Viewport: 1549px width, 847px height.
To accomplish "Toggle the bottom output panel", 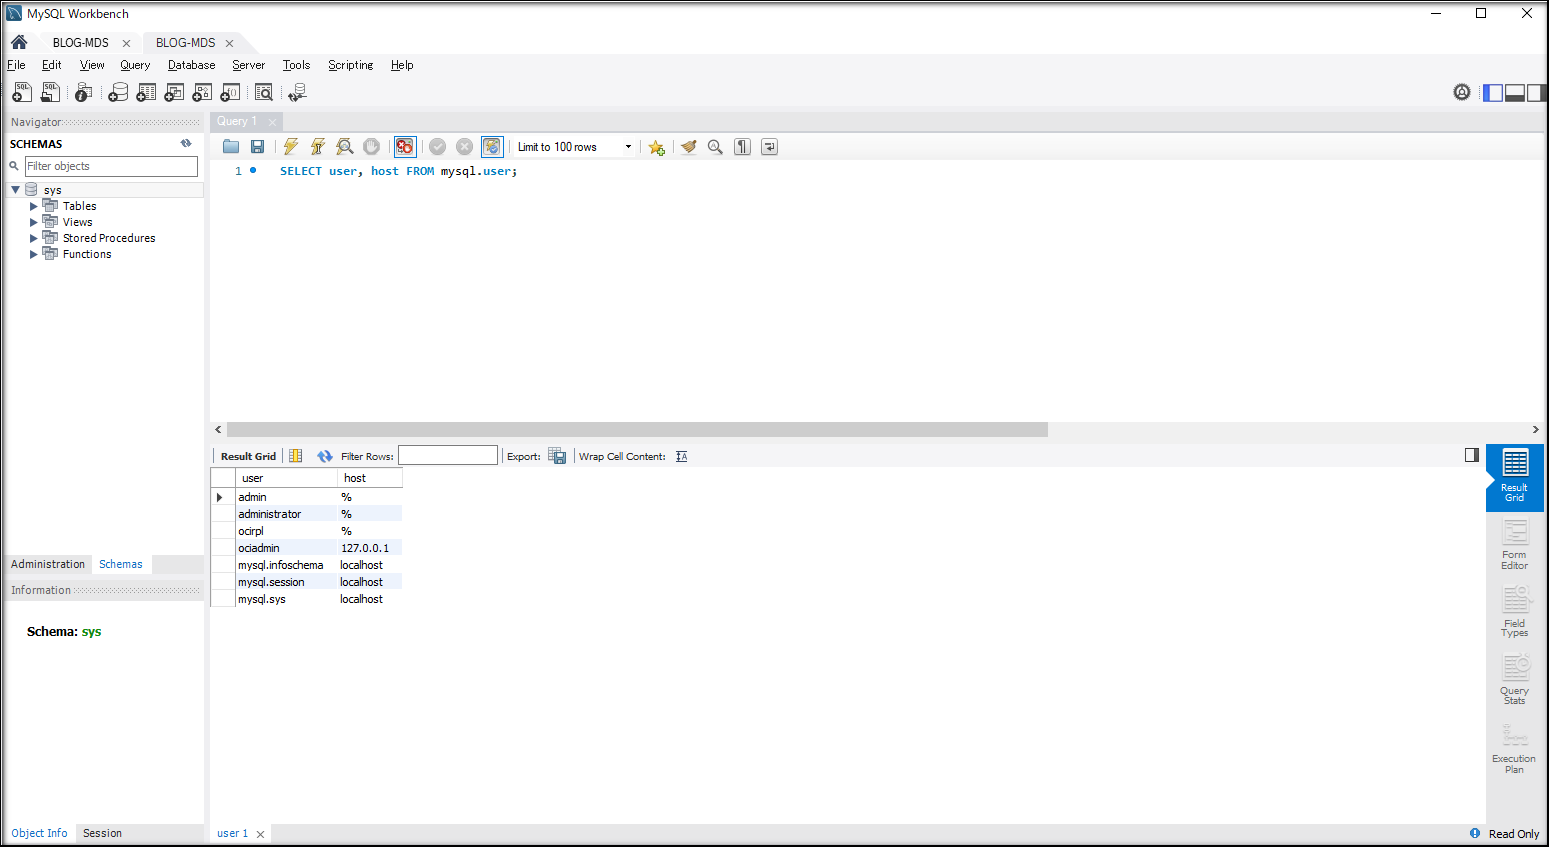I will 1515,93.
